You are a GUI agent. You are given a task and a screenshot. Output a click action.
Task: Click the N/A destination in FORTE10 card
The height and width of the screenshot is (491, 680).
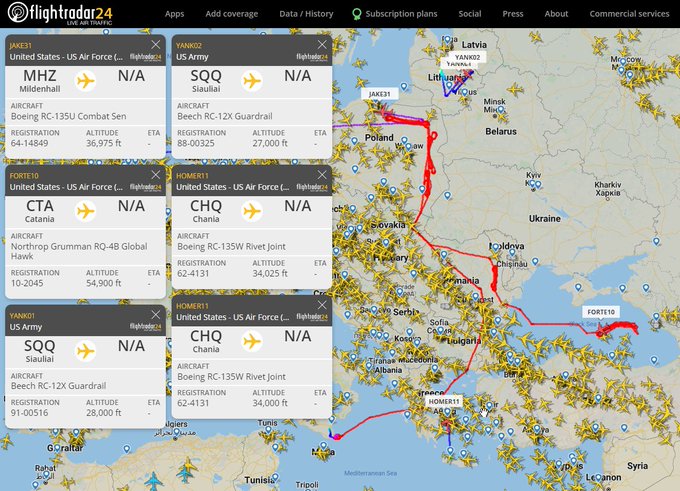click(131, 206)
